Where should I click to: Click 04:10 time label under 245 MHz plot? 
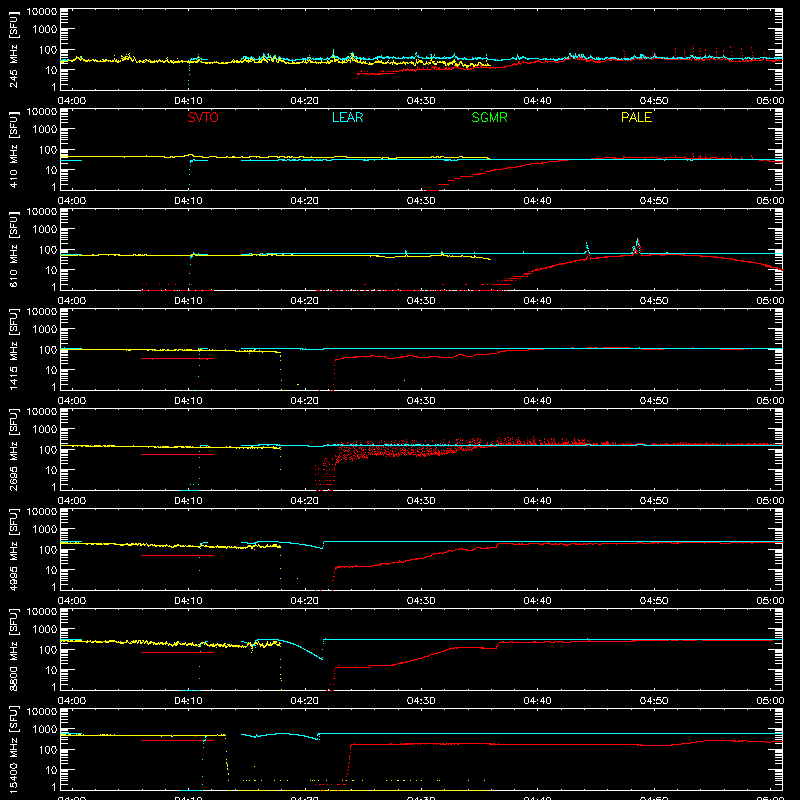point(188,101)
